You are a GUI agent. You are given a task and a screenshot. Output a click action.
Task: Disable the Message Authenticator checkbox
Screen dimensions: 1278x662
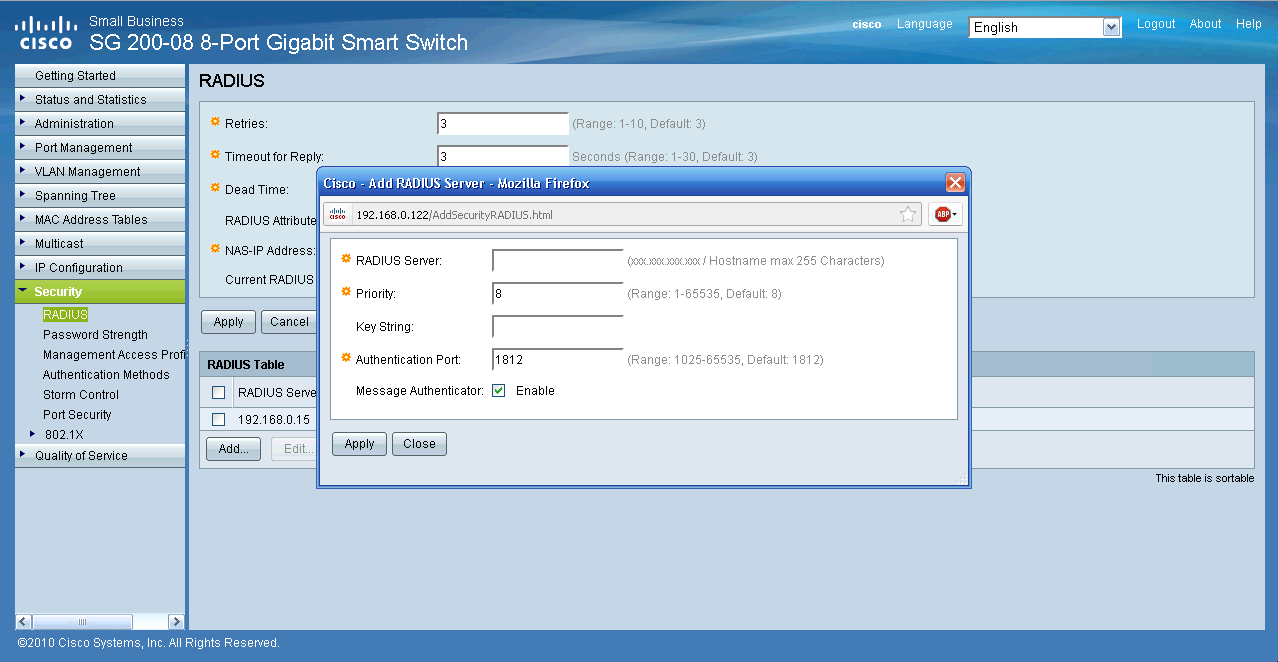[x=499, y=391]
